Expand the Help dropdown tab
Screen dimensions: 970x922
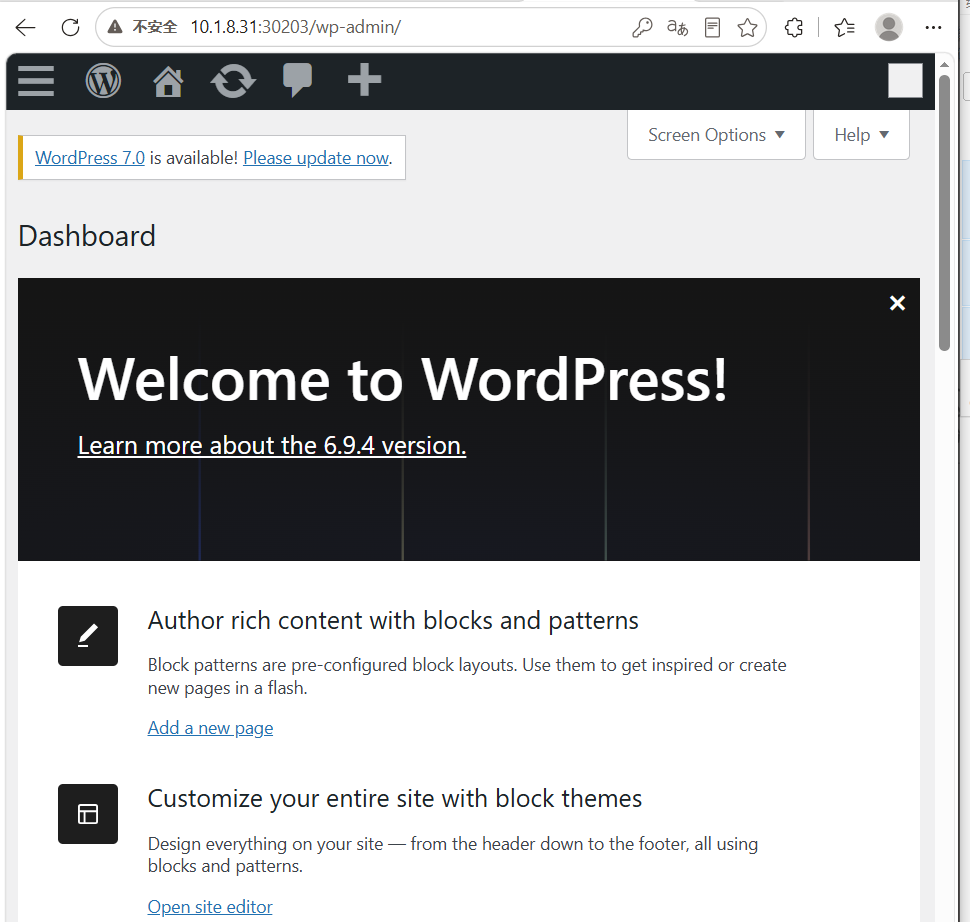tap(861, 135)
